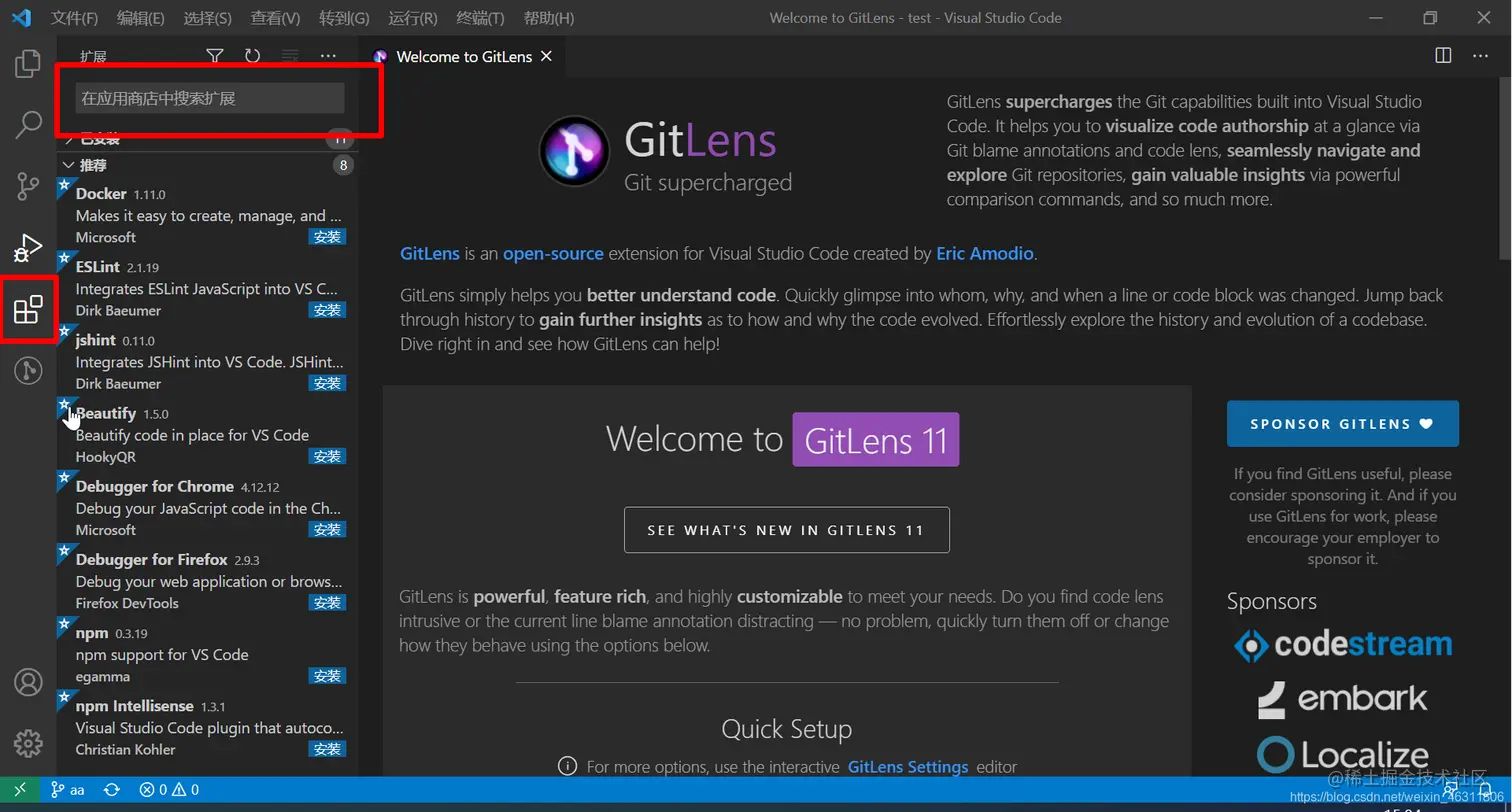Open 编辑(E) menu

point(141,18)
